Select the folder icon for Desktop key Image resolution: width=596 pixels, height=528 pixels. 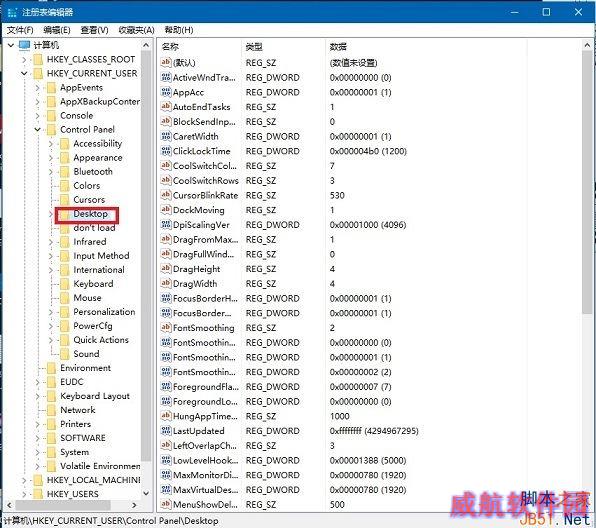(x=65, y=214)
